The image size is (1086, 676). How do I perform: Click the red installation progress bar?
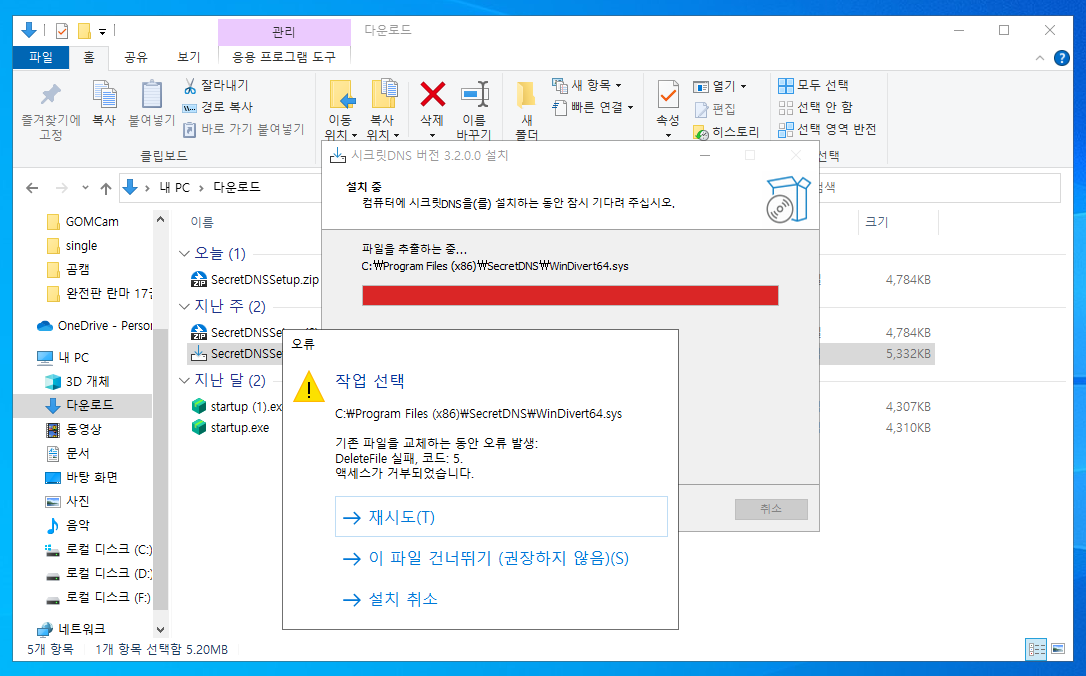569,295
